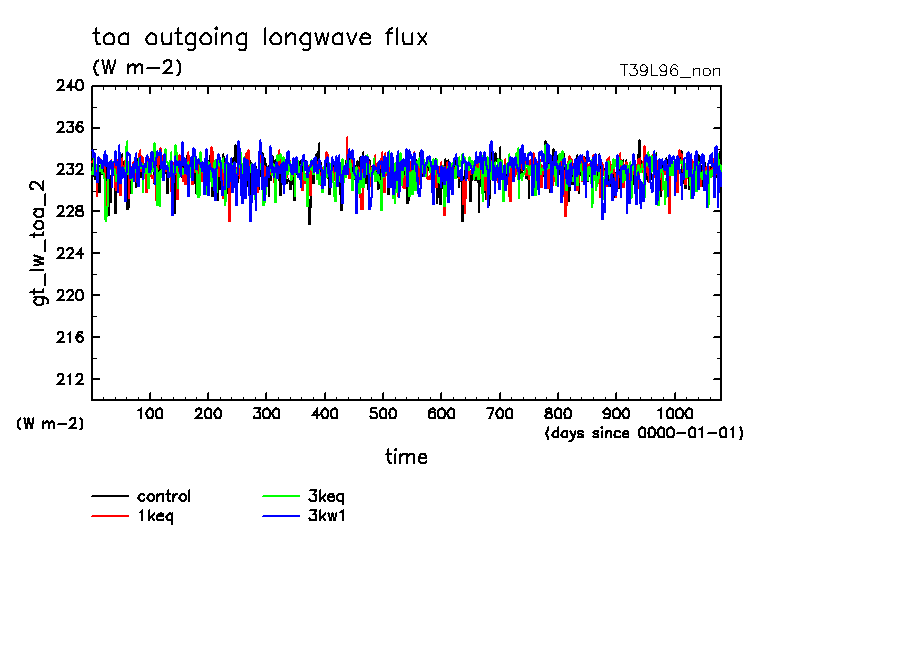The image size is (904, 654).
Task: Click the 'time' x-axis label
Action: click(406, 457)
